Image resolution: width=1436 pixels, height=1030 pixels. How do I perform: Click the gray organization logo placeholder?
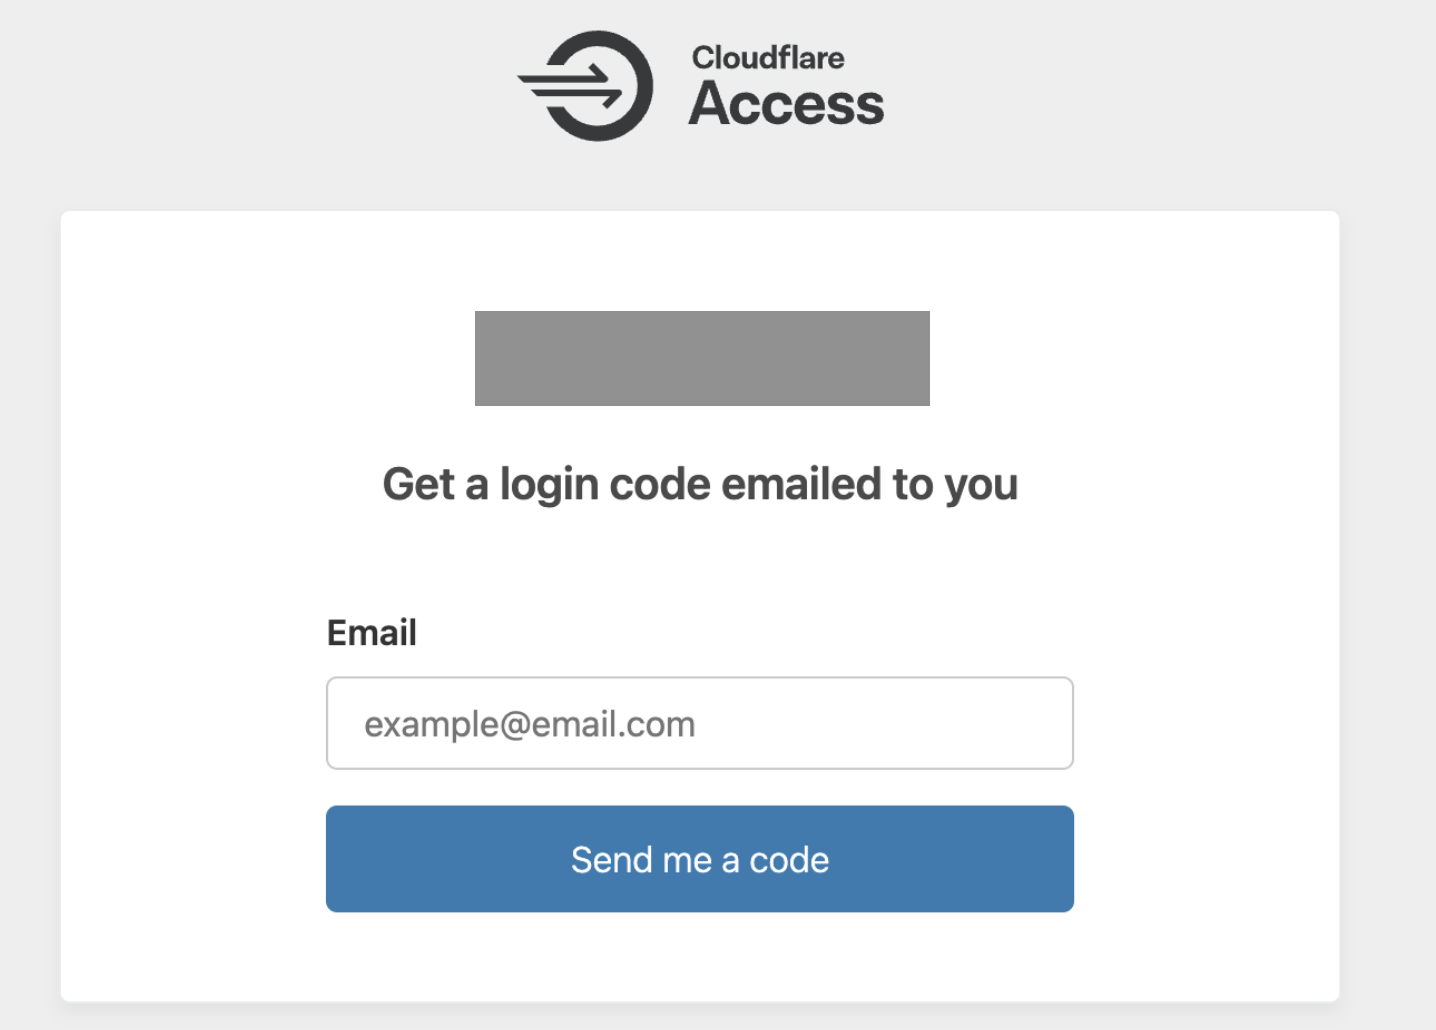point(702,358)
